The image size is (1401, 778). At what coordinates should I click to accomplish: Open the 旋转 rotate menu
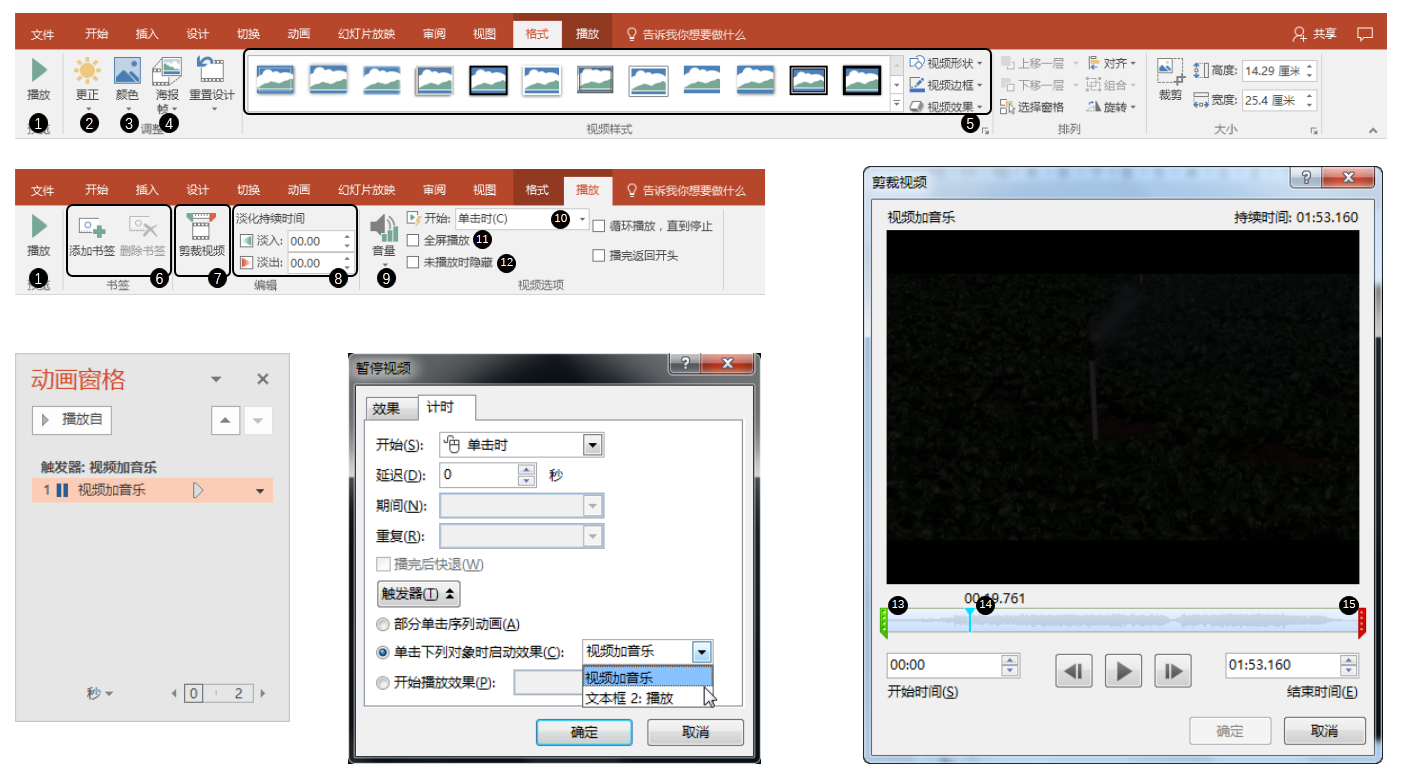1112,107
